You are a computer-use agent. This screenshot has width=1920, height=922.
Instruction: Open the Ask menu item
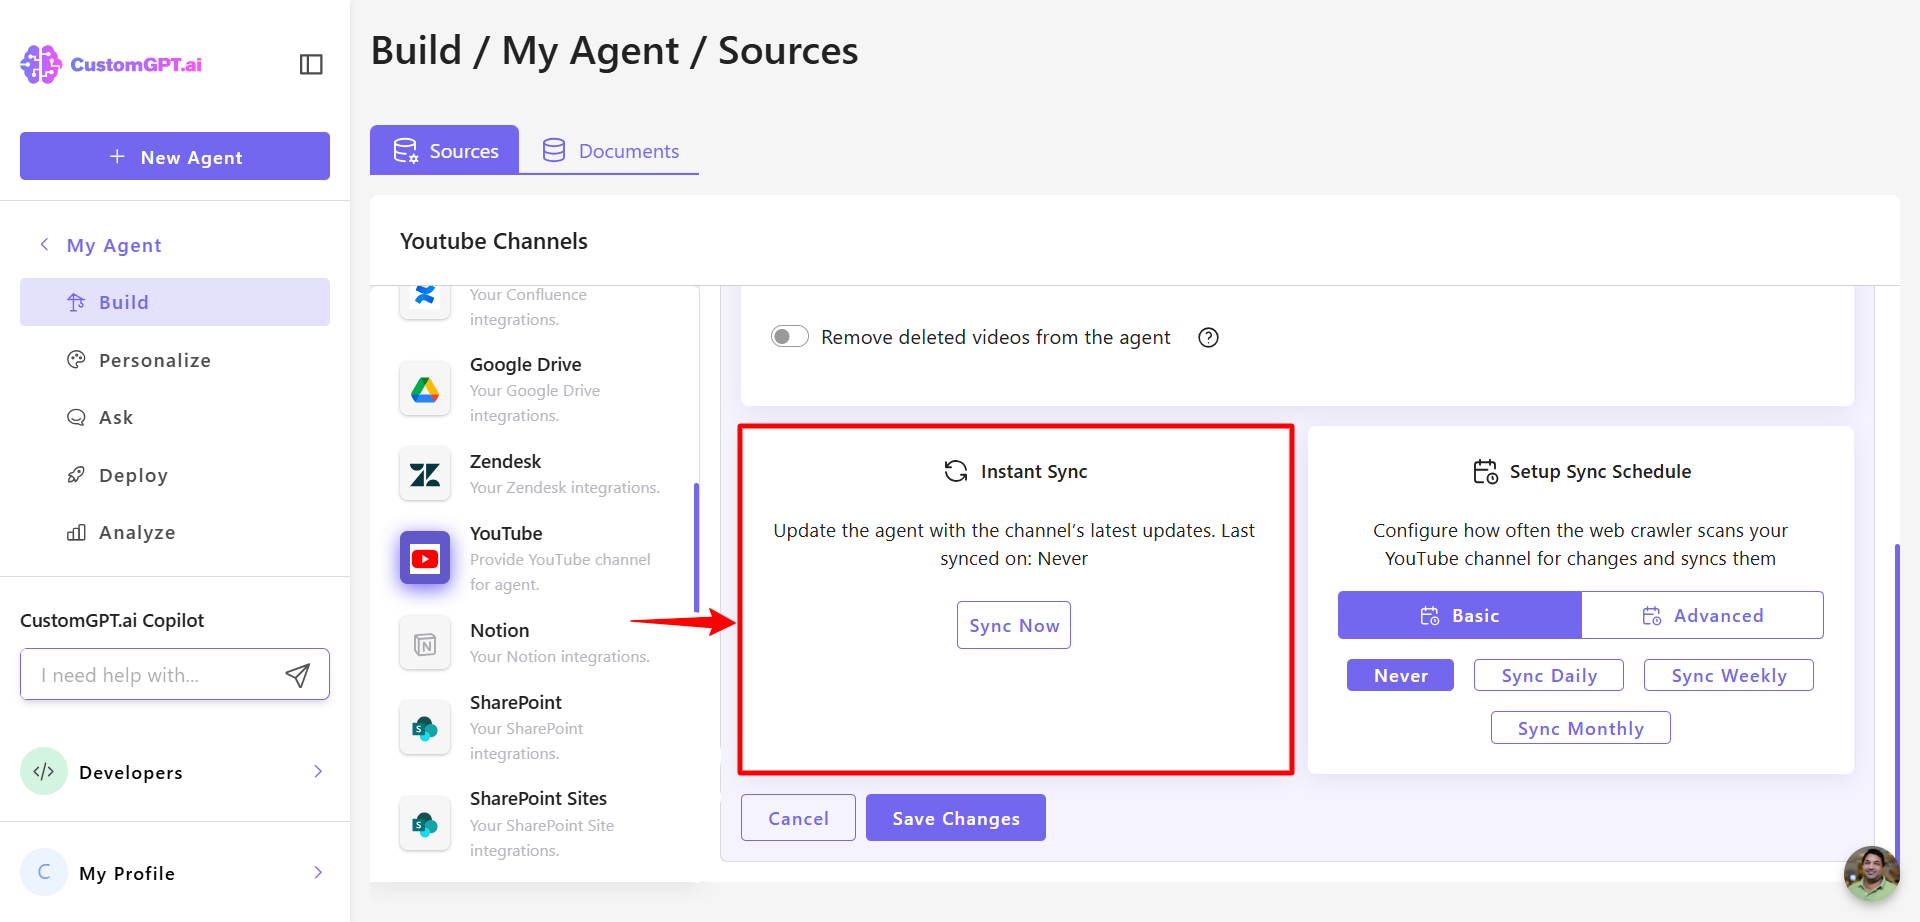pos(175,417)
